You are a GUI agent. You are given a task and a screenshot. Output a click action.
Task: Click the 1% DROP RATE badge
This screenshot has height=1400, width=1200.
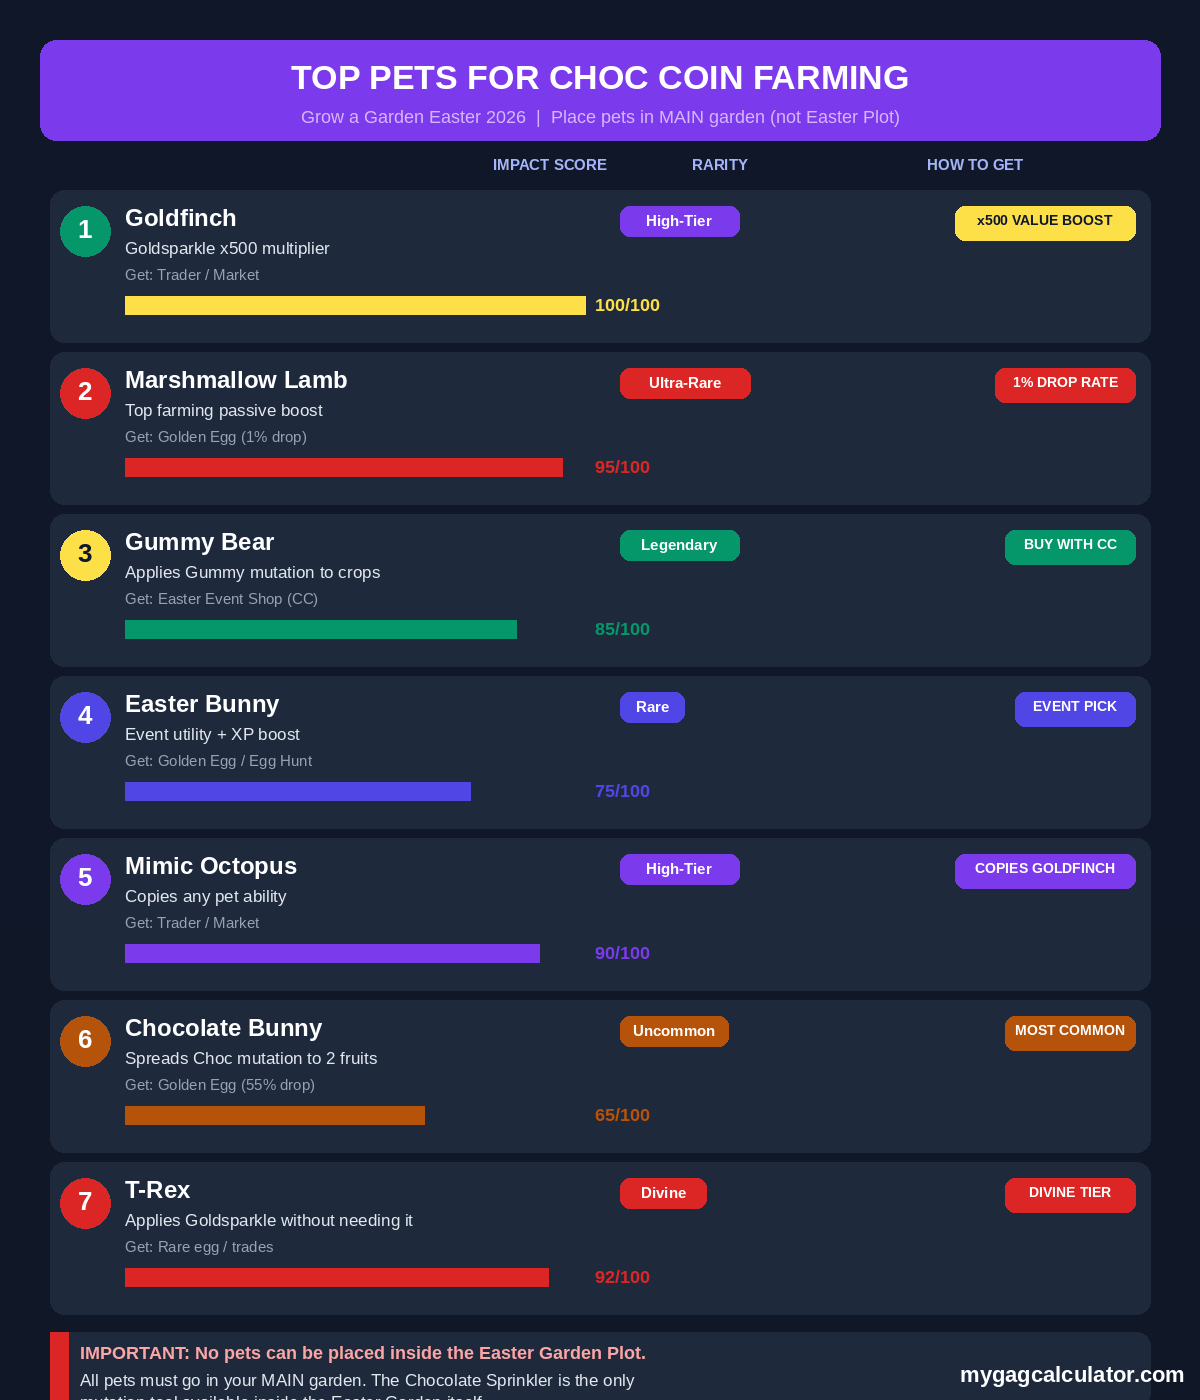point(1065,385)
